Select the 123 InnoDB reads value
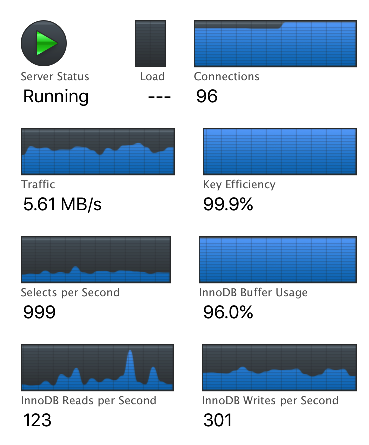The image size is (369, 445). [x=37, y=420]
